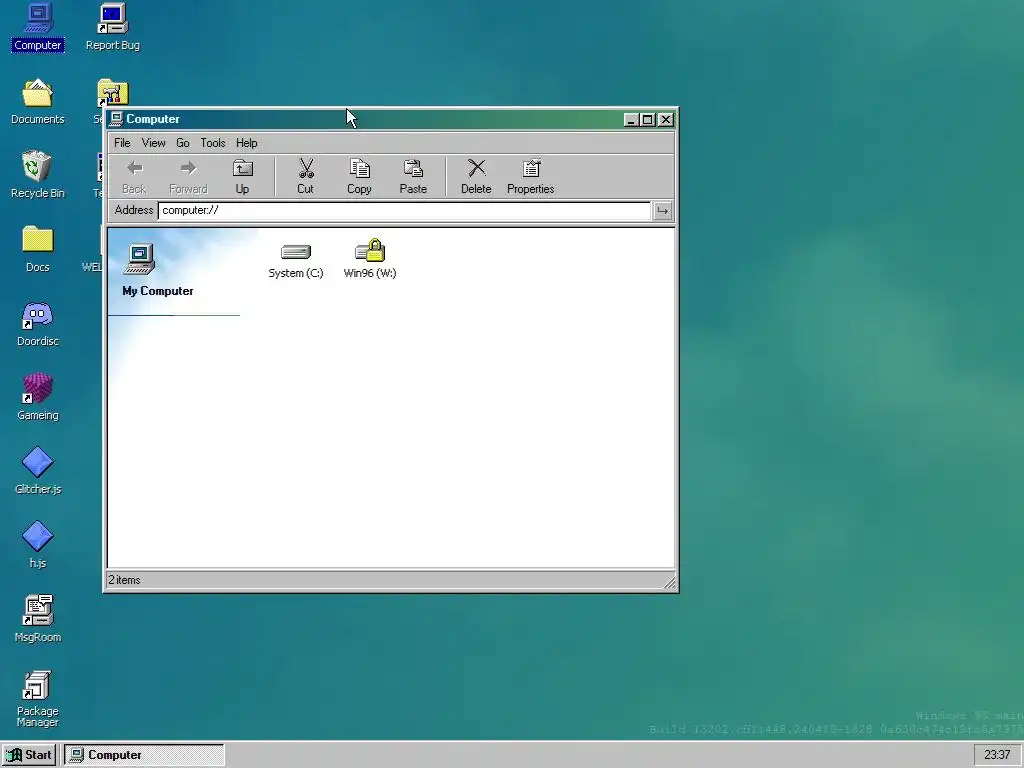Open the Start menu
1024x768 pixels.
pyautogui.click(x=29, y=755)
